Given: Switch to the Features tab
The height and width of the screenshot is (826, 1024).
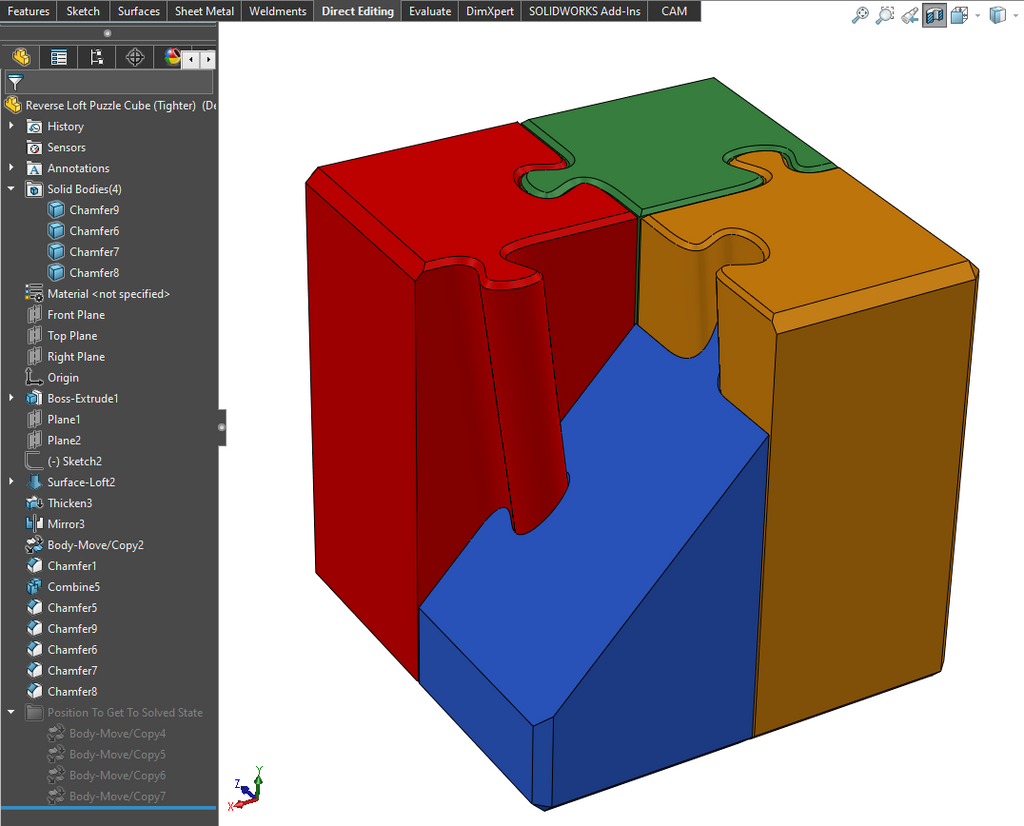Looking at the screenshot, I should tap(29, 11).
